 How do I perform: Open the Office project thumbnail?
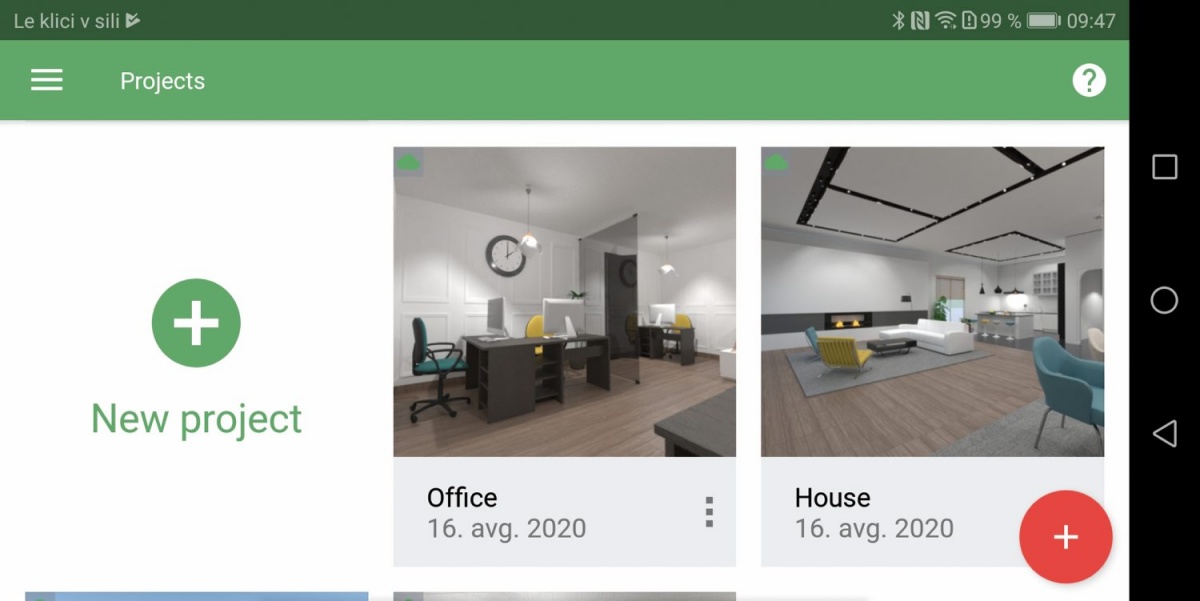coord(565,302)
